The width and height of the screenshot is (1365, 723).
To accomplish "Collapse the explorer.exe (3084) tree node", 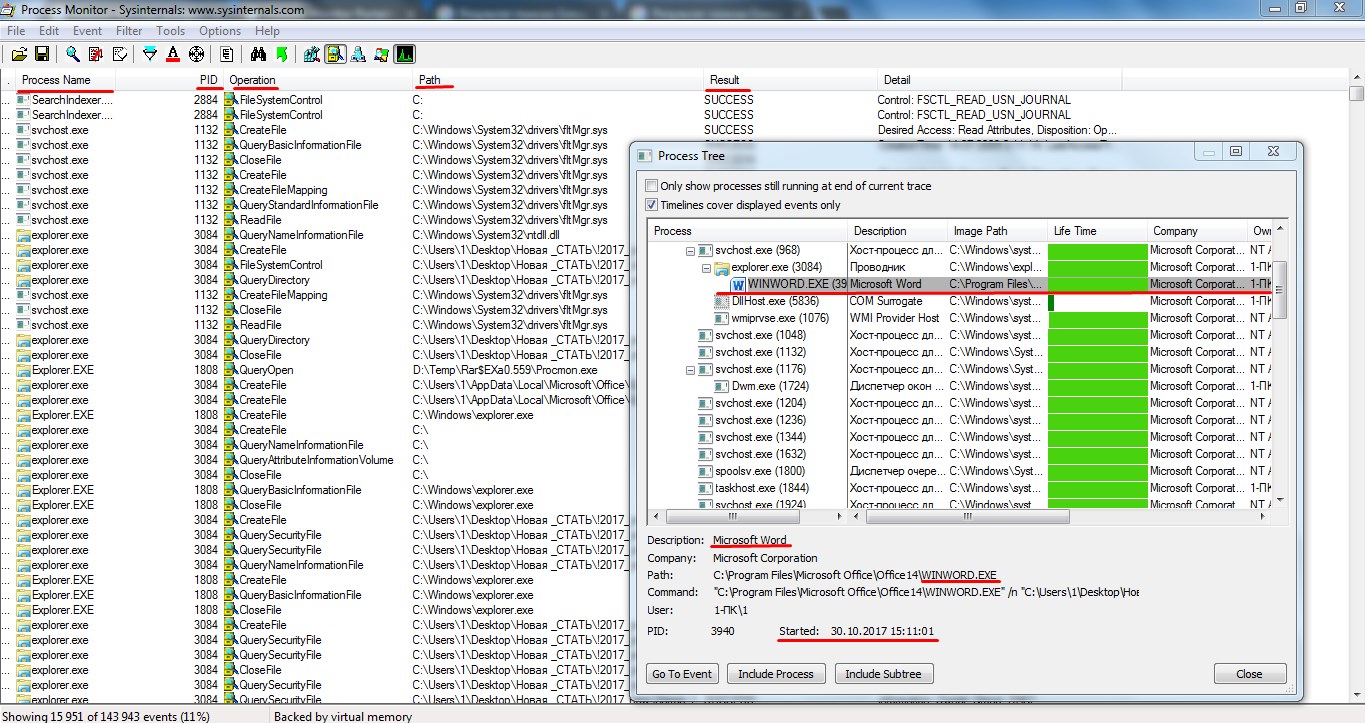I will (706, 267).
